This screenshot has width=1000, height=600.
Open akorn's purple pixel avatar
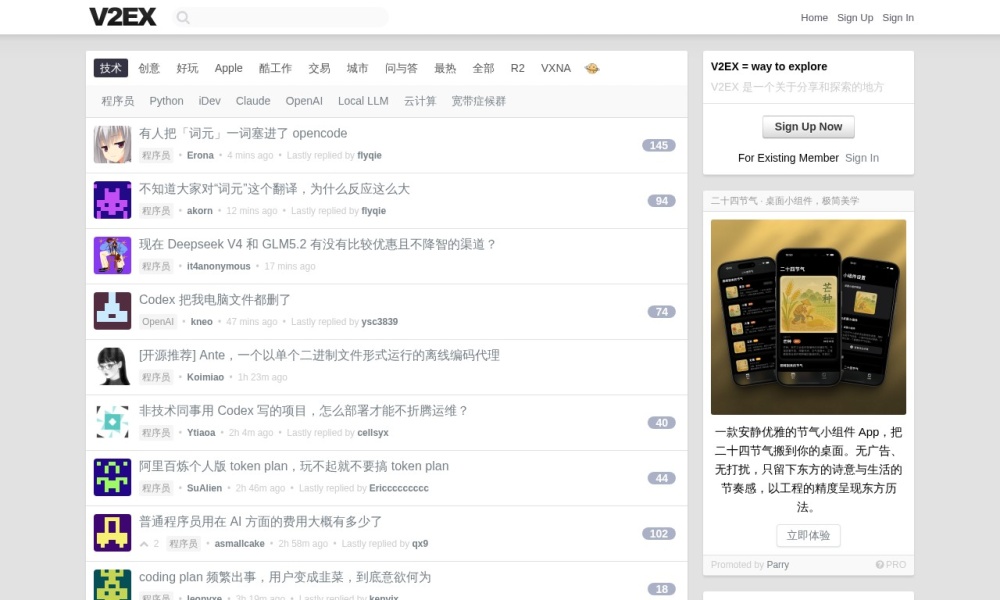coord(112,200)
